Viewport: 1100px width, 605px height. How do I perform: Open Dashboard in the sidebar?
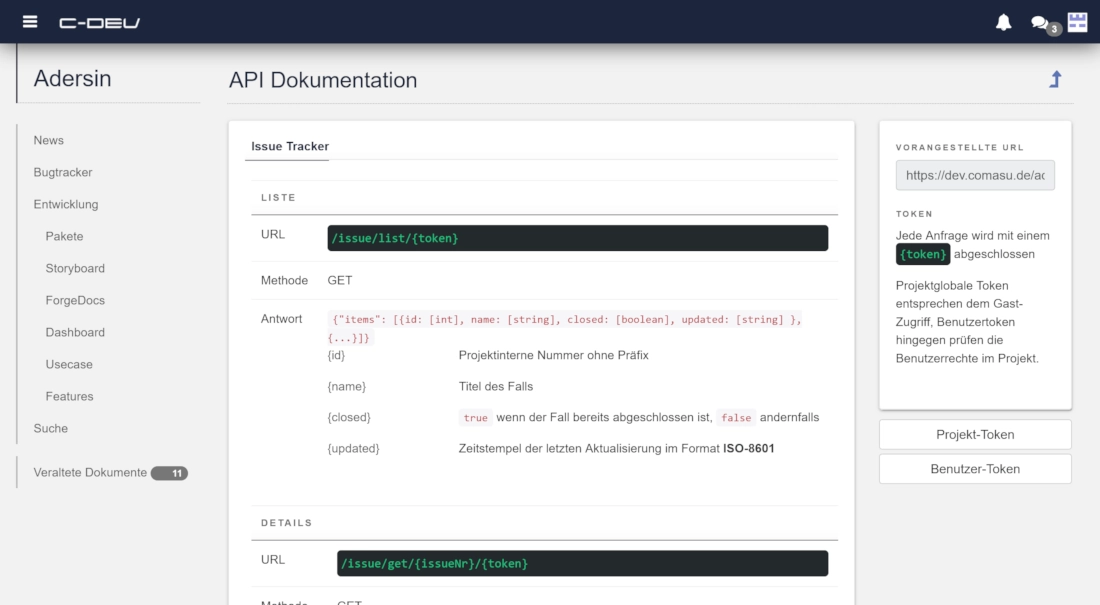pos(75,333)
